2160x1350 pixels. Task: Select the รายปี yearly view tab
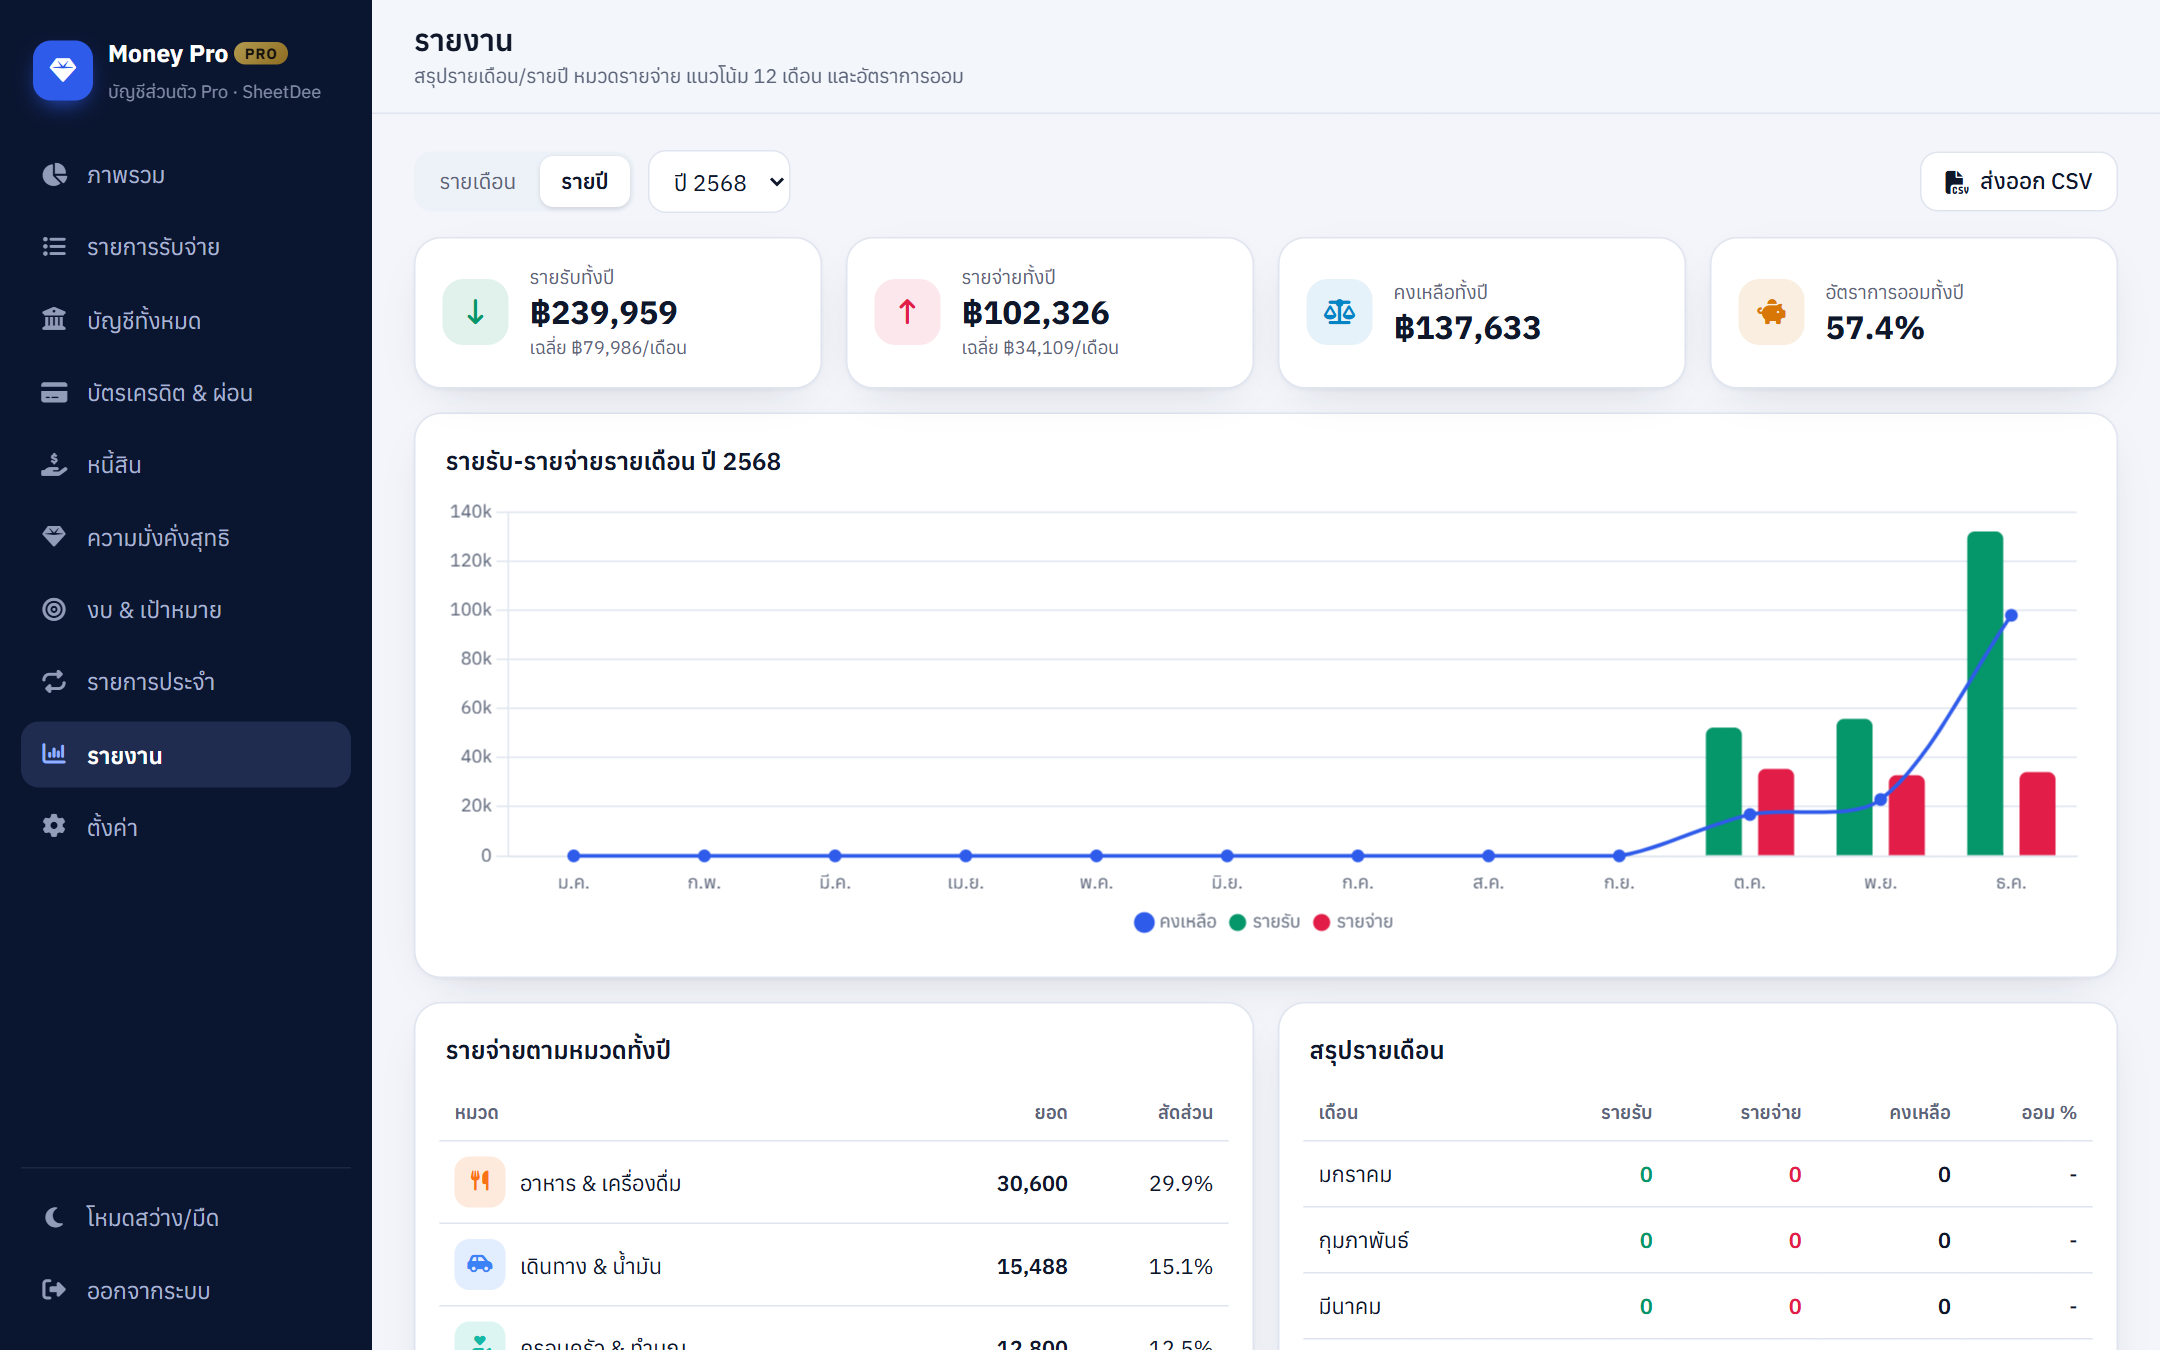(x=585, y=182)
